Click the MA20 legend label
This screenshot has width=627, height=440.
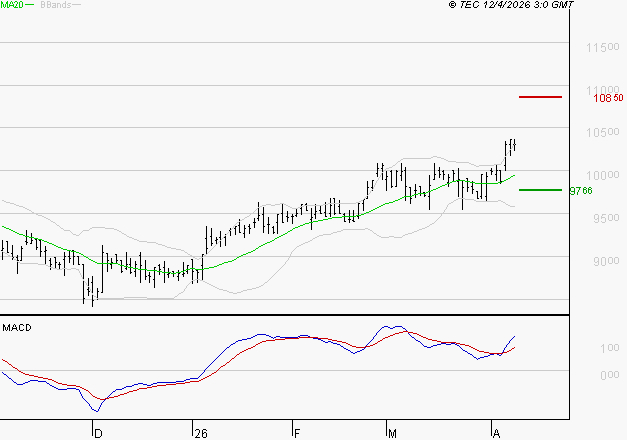pos(12,5)
